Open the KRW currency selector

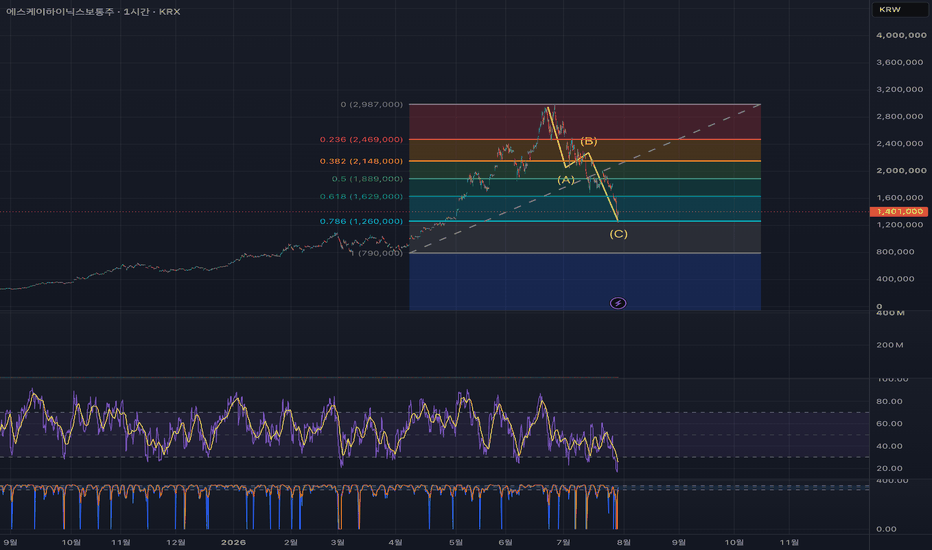(899, 10)
